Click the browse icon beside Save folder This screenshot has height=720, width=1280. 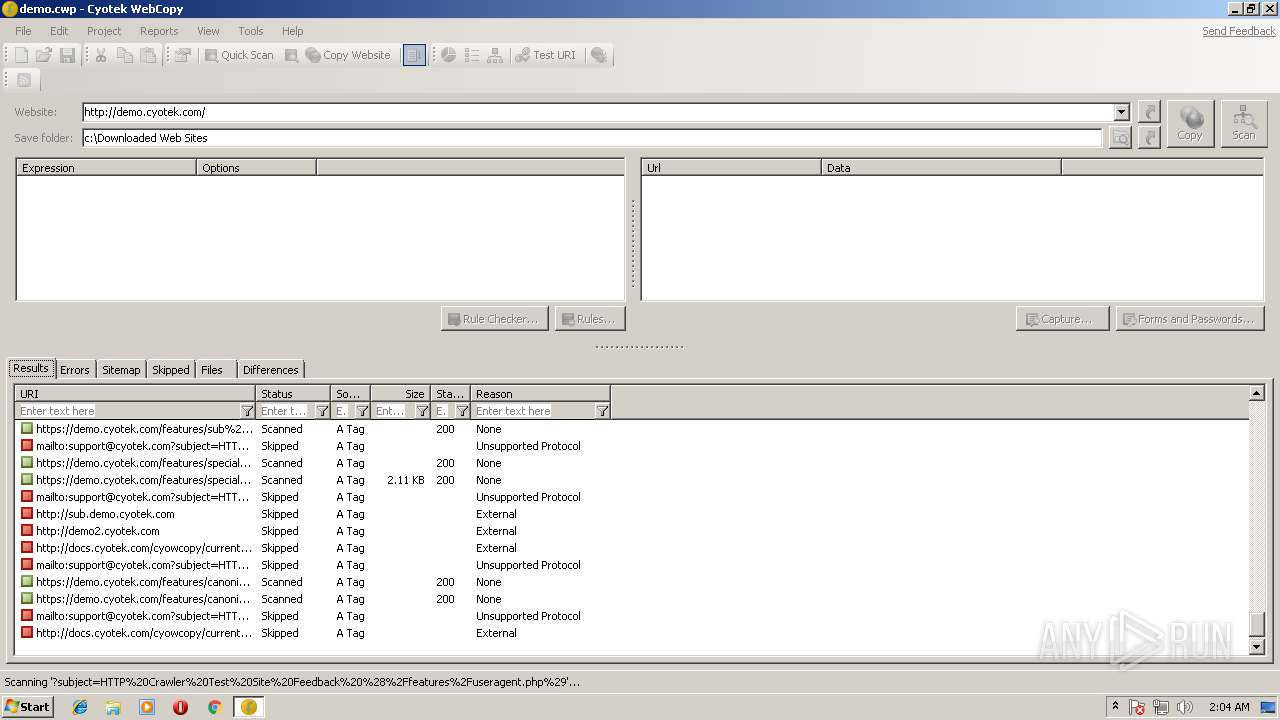[x=1120, y=138]
